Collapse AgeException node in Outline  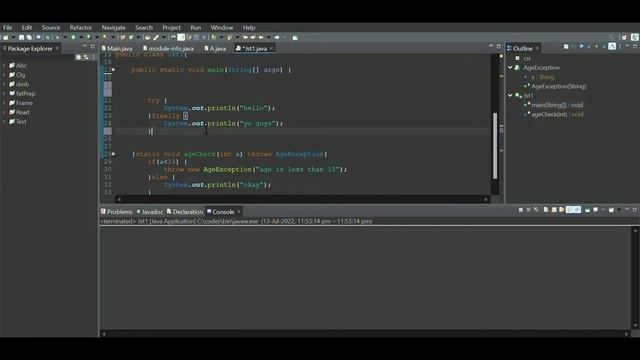(510, 67)
